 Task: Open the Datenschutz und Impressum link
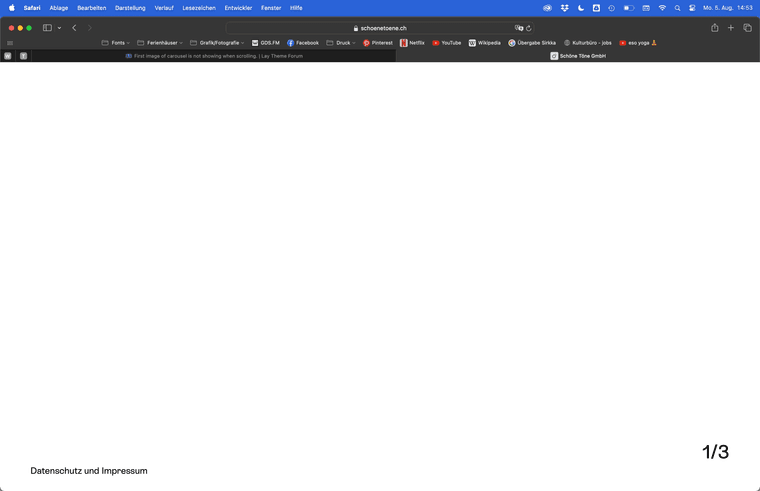click(89, 471)
